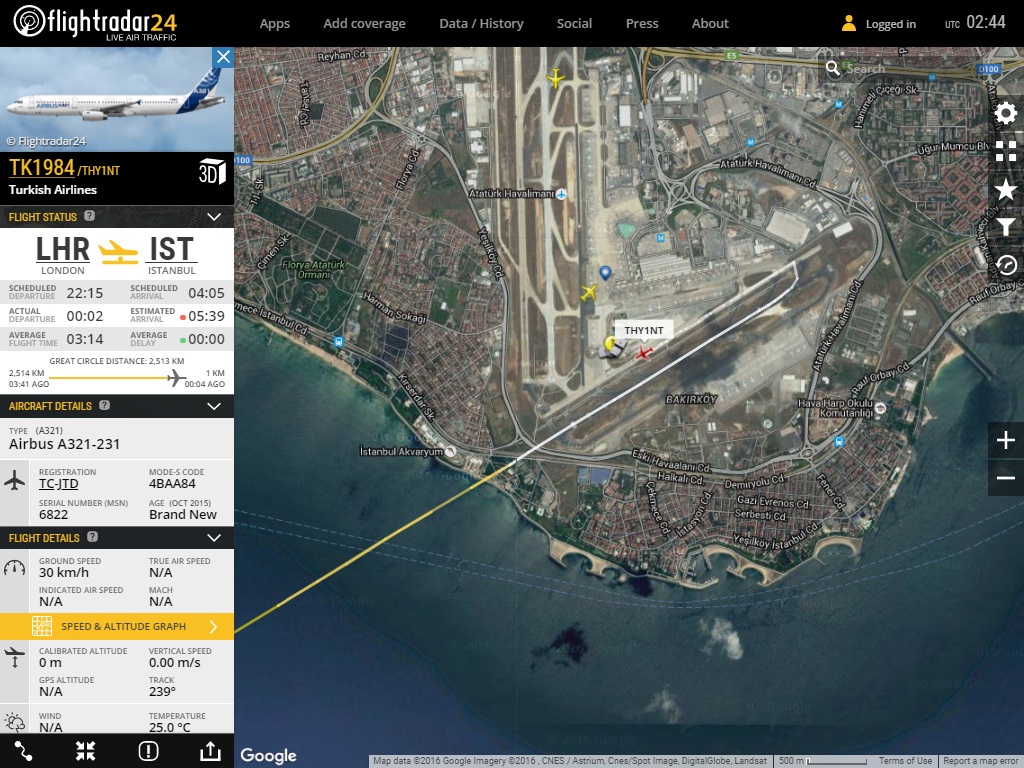Open the Data / History menu
1024x768 pixels.
(x=481, y=23)
